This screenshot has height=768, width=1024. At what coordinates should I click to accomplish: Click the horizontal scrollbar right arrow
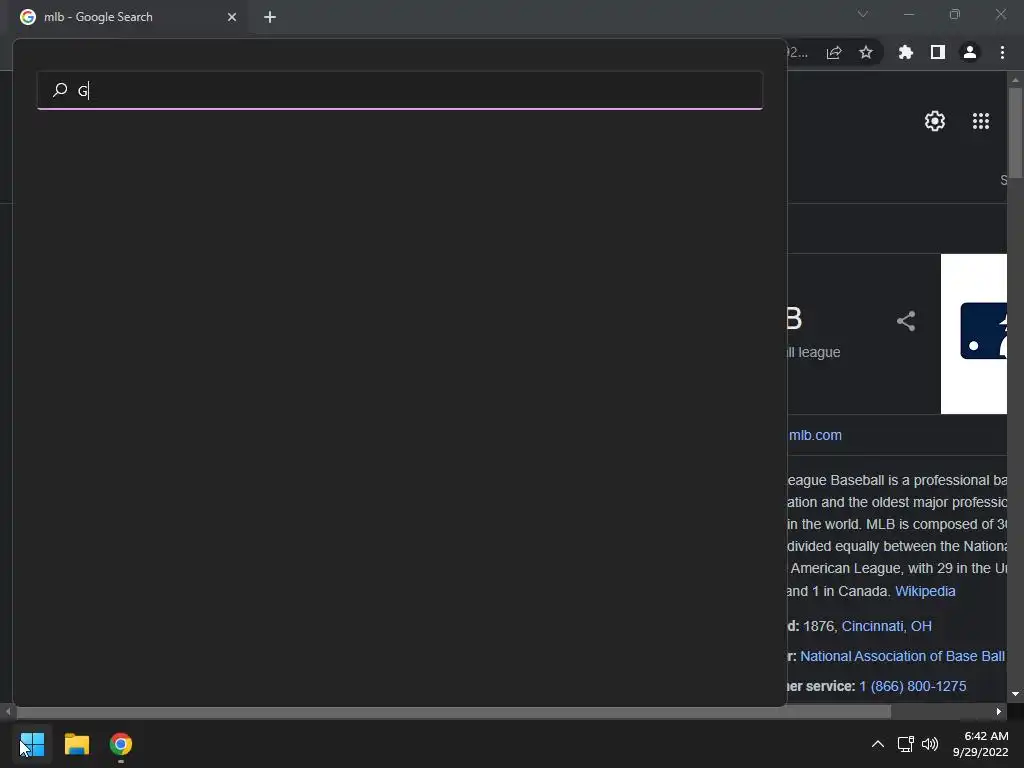coord(999,712)
